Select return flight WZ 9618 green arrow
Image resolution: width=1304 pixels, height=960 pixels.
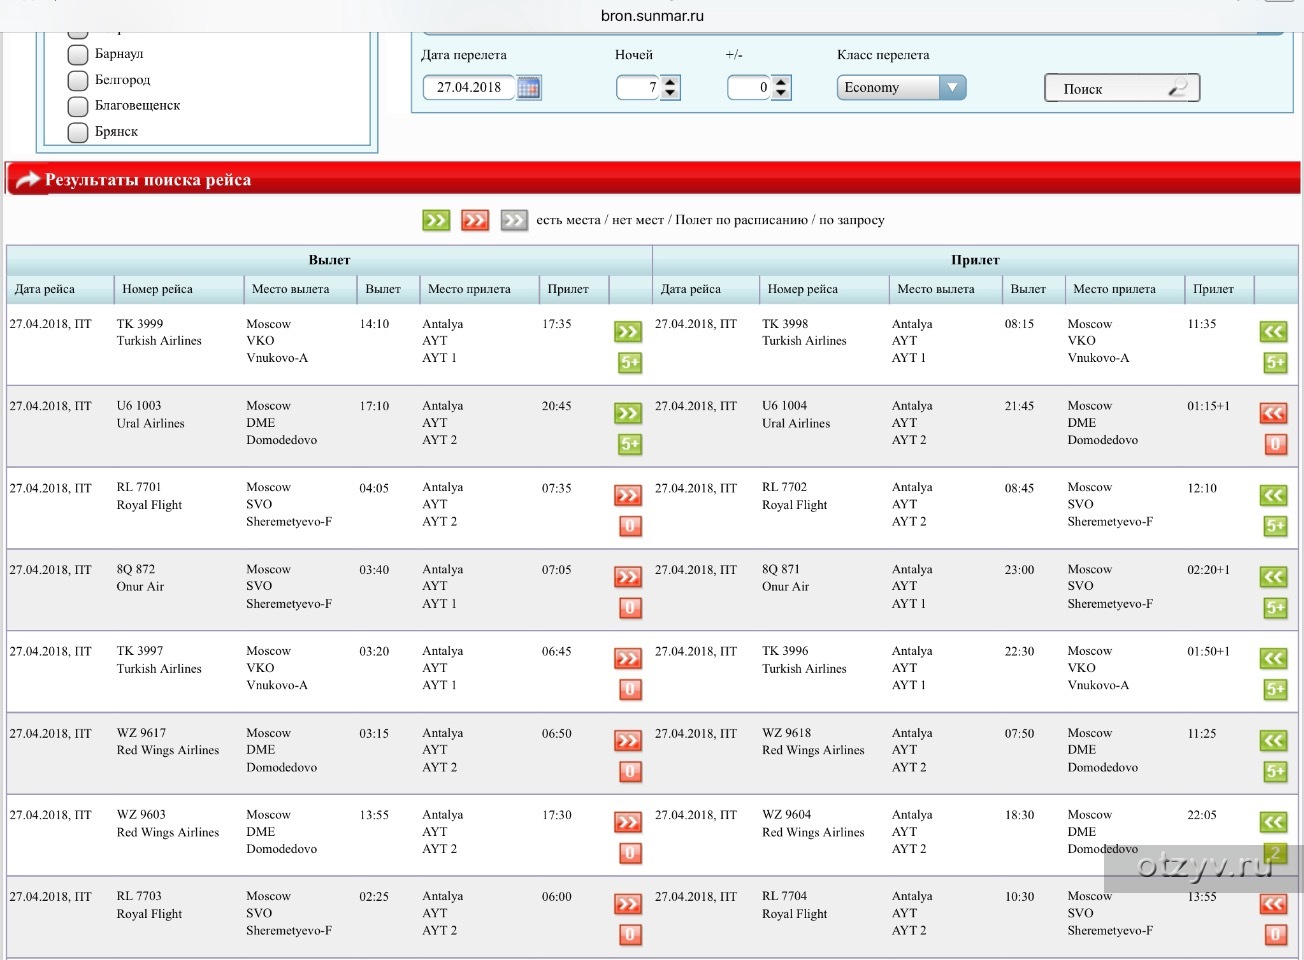point(1273,741)
